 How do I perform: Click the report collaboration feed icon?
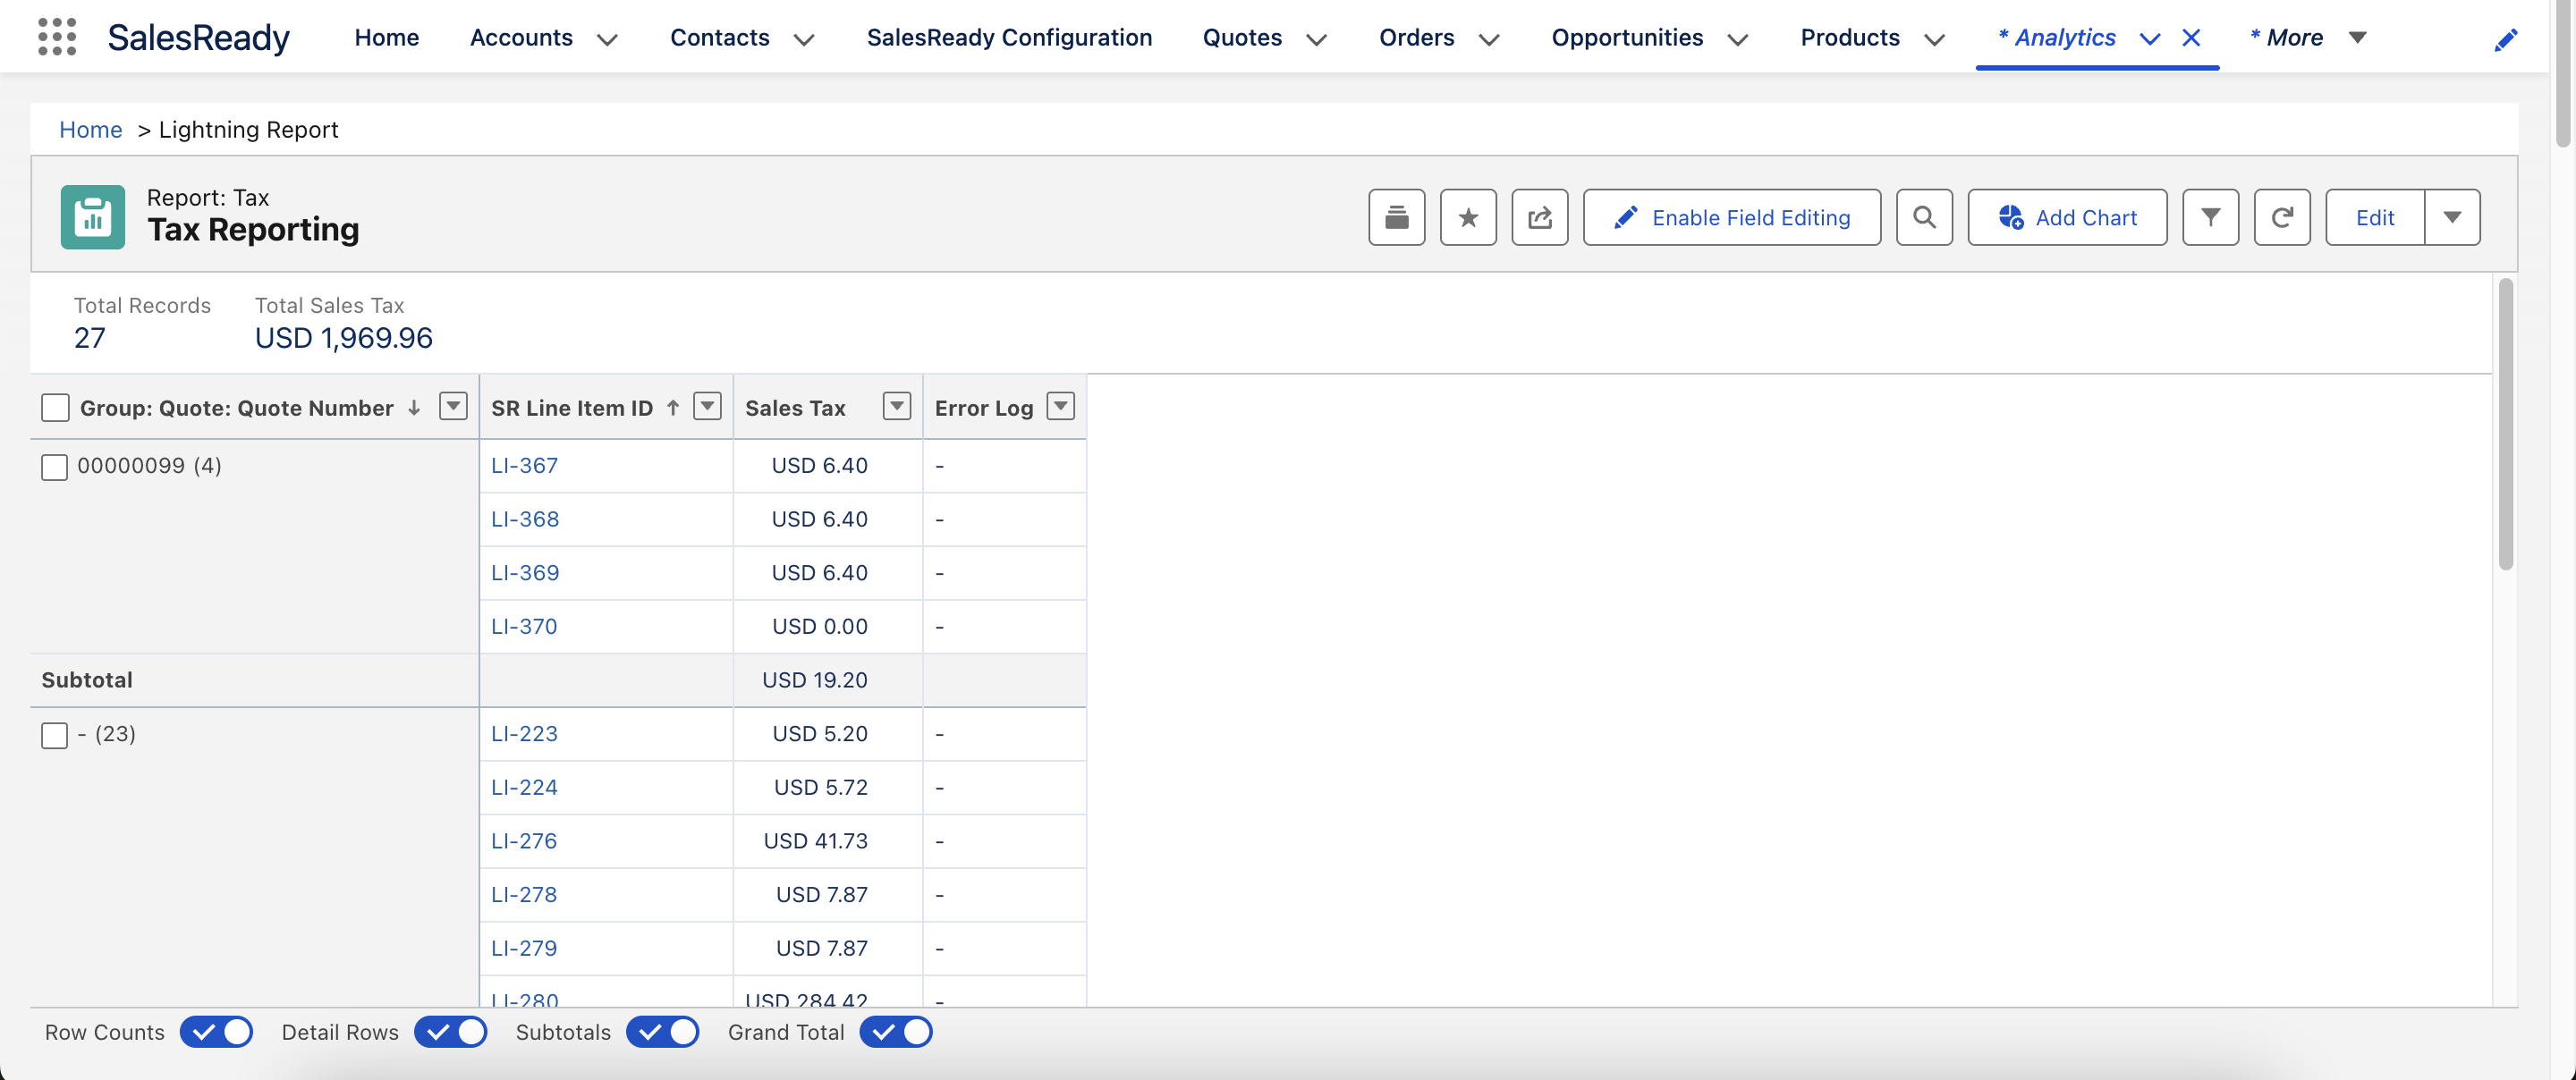(x=1396, y=217)
